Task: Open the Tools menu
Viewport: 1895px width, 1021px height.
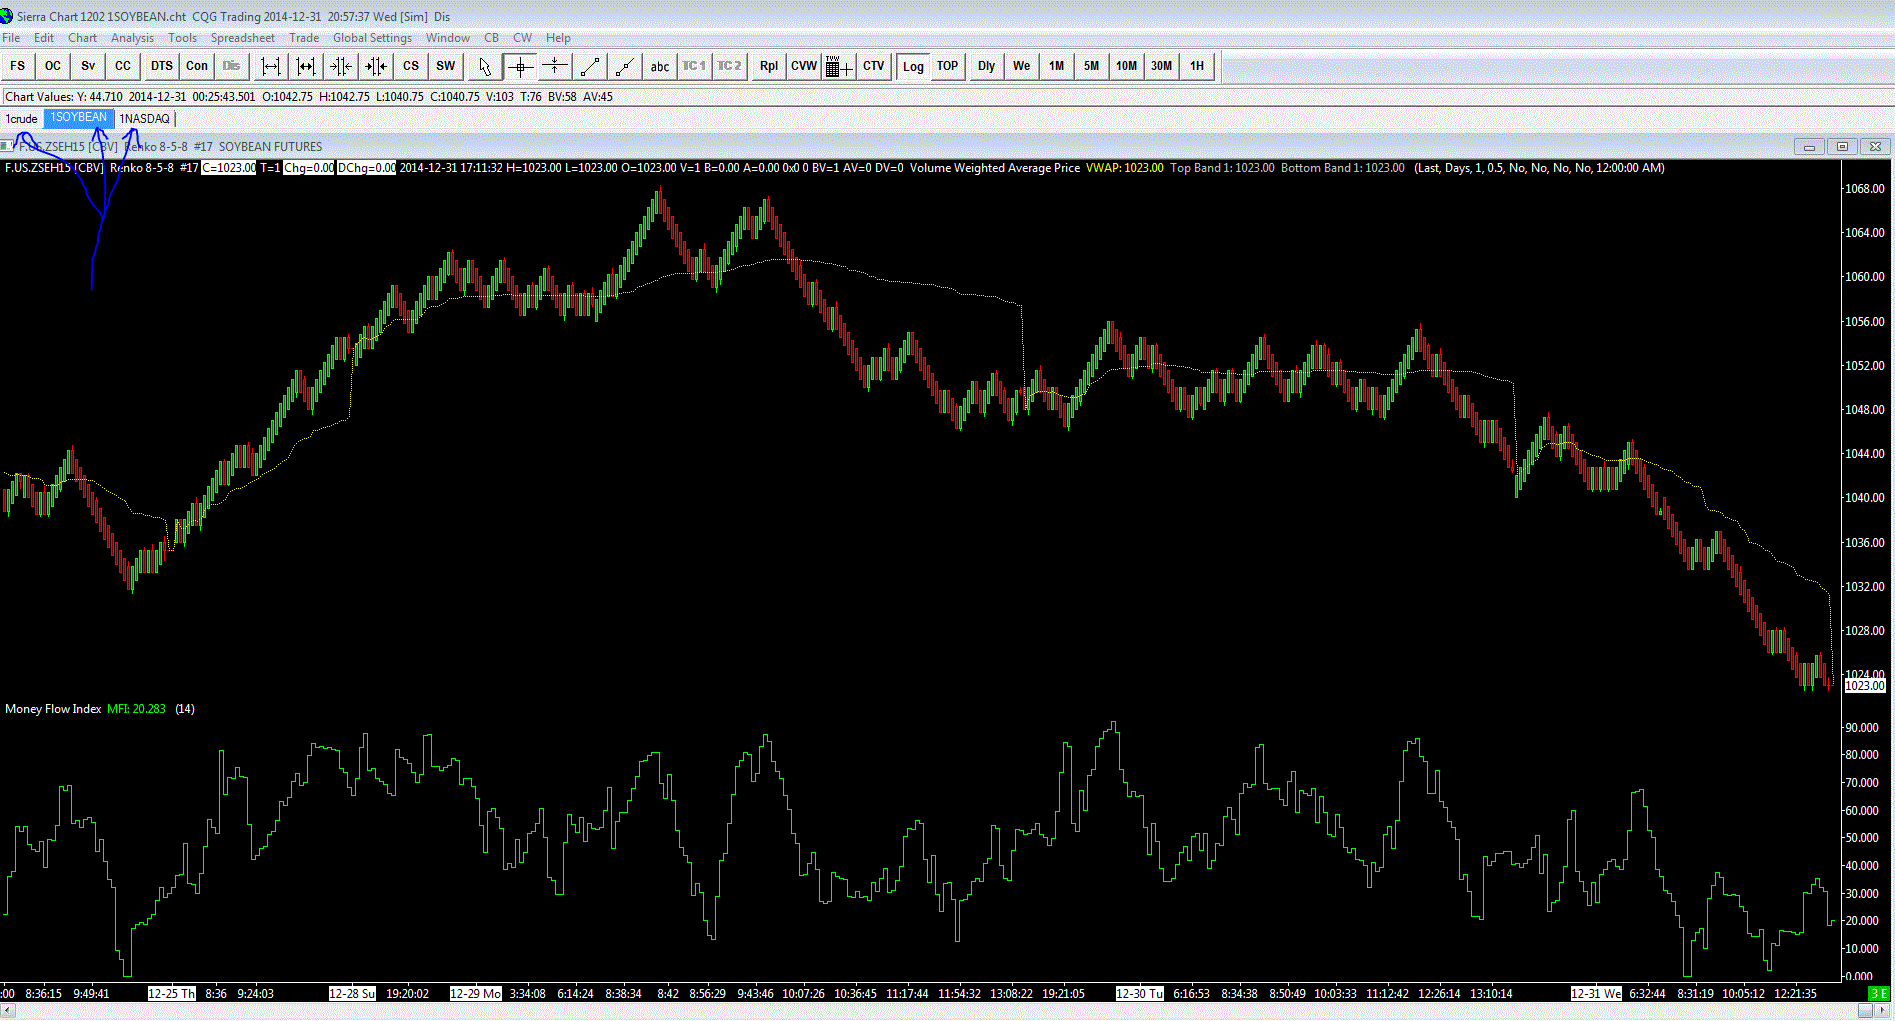Action: pyautogui.click(x=182, y=38)
